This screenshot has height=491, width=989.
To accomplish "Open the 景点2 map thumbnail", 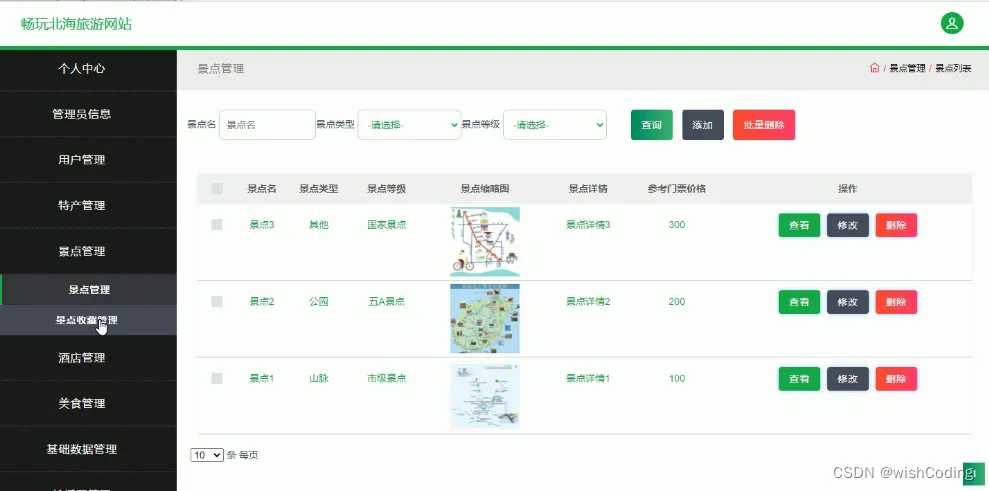I will pyautogui.click(x=485, y=319).
